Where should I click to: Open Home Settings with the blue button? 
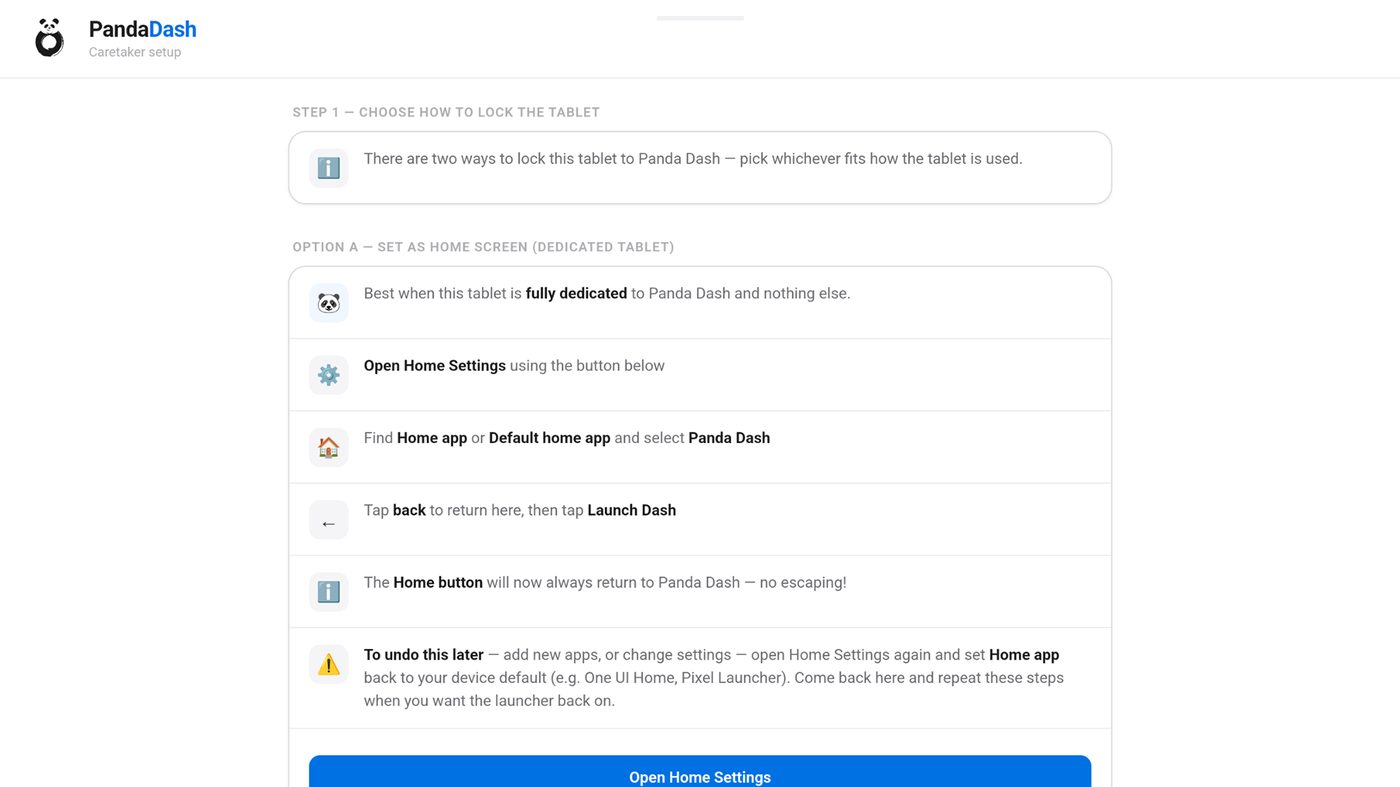tap(700, 771)
